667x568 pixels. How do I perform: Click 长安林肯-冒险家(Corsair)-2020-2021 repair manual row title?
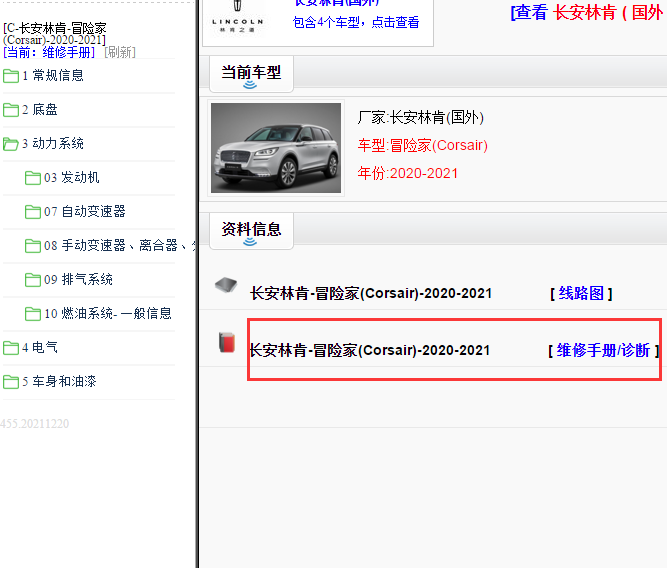tap(369, 351)
